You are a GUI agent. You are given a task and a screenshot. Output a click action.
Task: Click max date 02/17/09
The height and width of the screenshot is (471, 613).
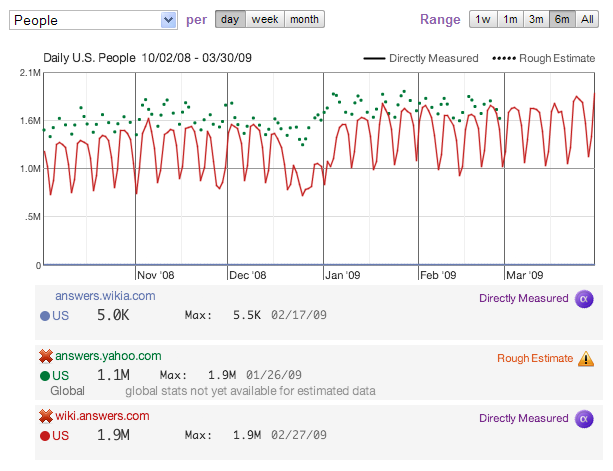click(x=299, y=315)
